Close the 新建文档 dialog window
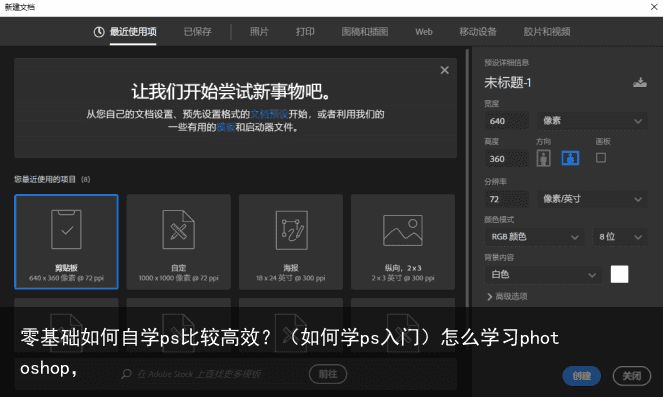The height and width of the screenshot is (397, 663). click(654, 7)
